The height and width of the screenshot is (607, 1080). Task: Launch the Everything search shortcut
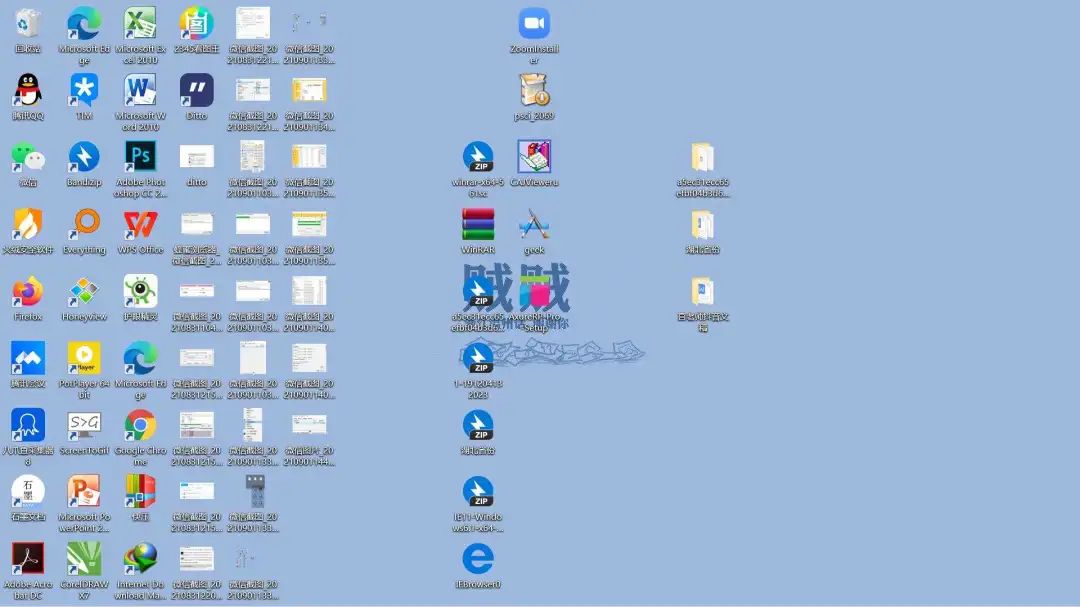(84, 225)
